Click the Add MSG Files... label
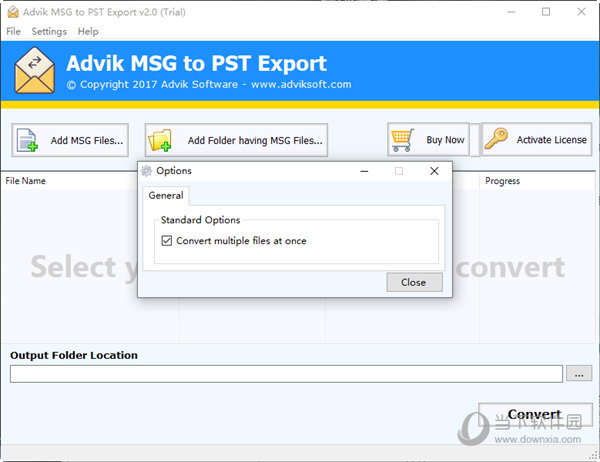 point(87,140)
